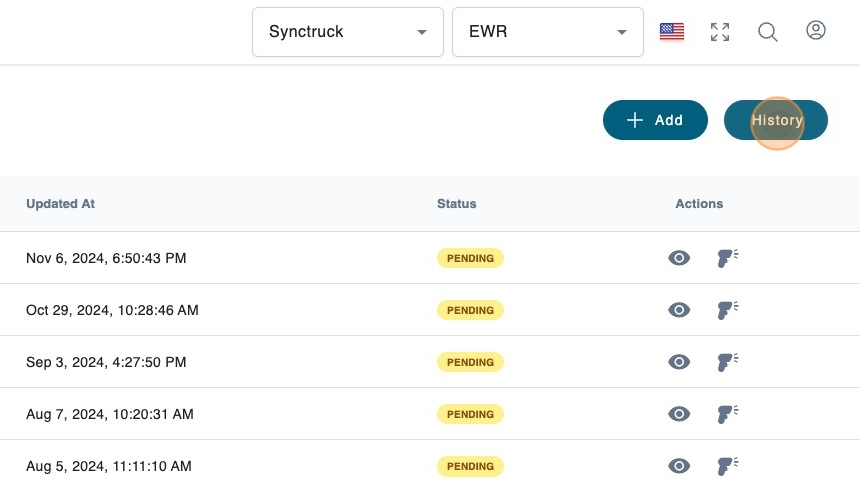860x480 pixels.
Task: Expand the Synctruck dropdown
Action: (x=347, y=32)
